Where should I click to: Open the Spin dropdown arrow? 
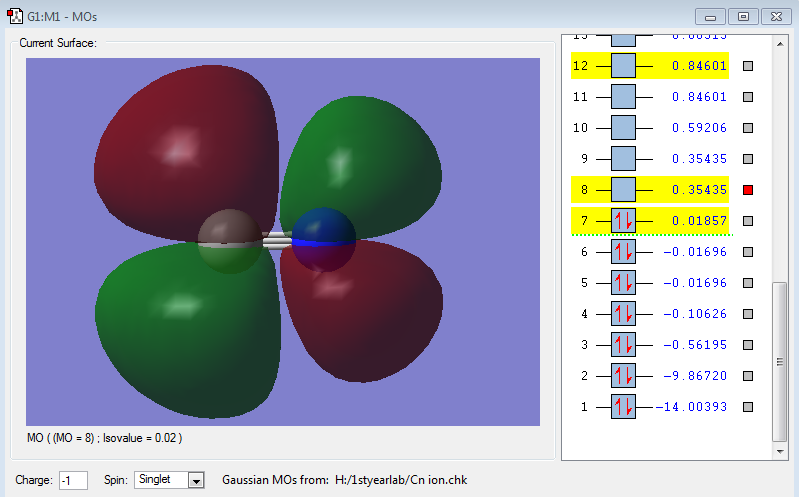pyautogui.click(x=196, y=480)
